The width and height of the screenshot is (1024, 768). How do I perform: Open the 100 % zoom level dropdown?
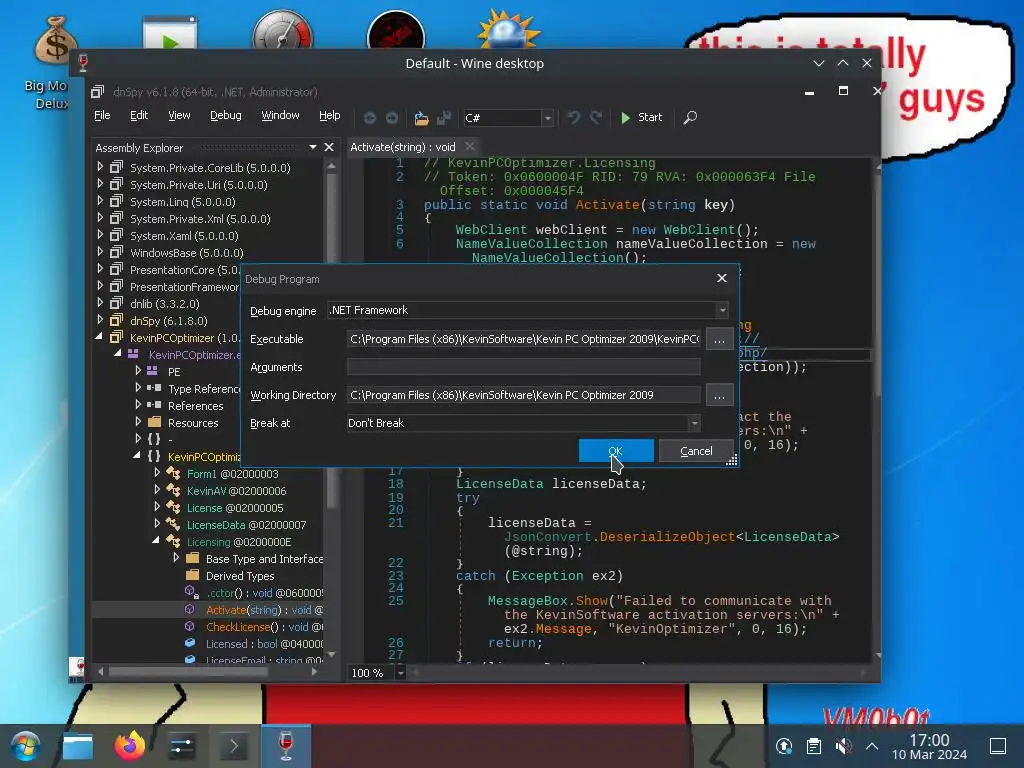[401, 673]
